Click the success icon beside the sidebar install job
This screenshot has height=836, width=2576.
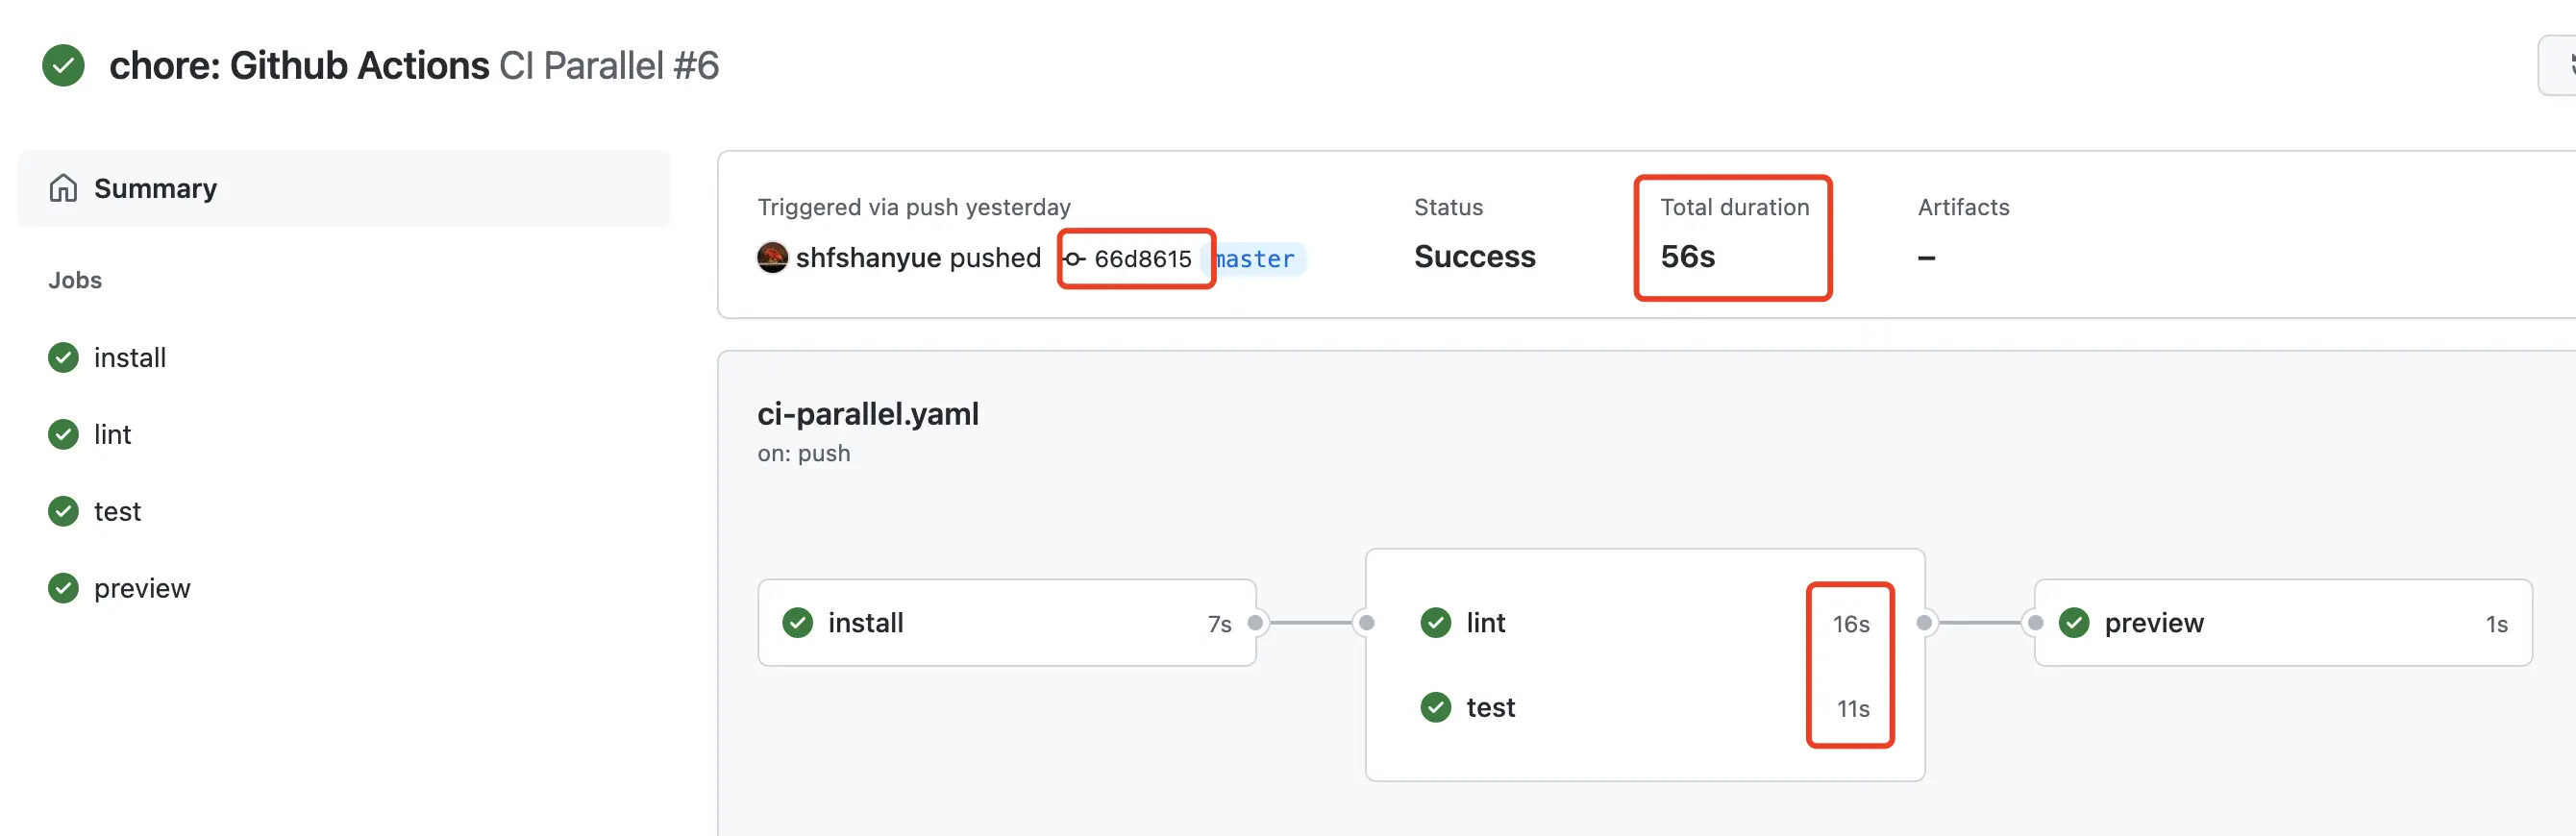[x=63, y=357]
